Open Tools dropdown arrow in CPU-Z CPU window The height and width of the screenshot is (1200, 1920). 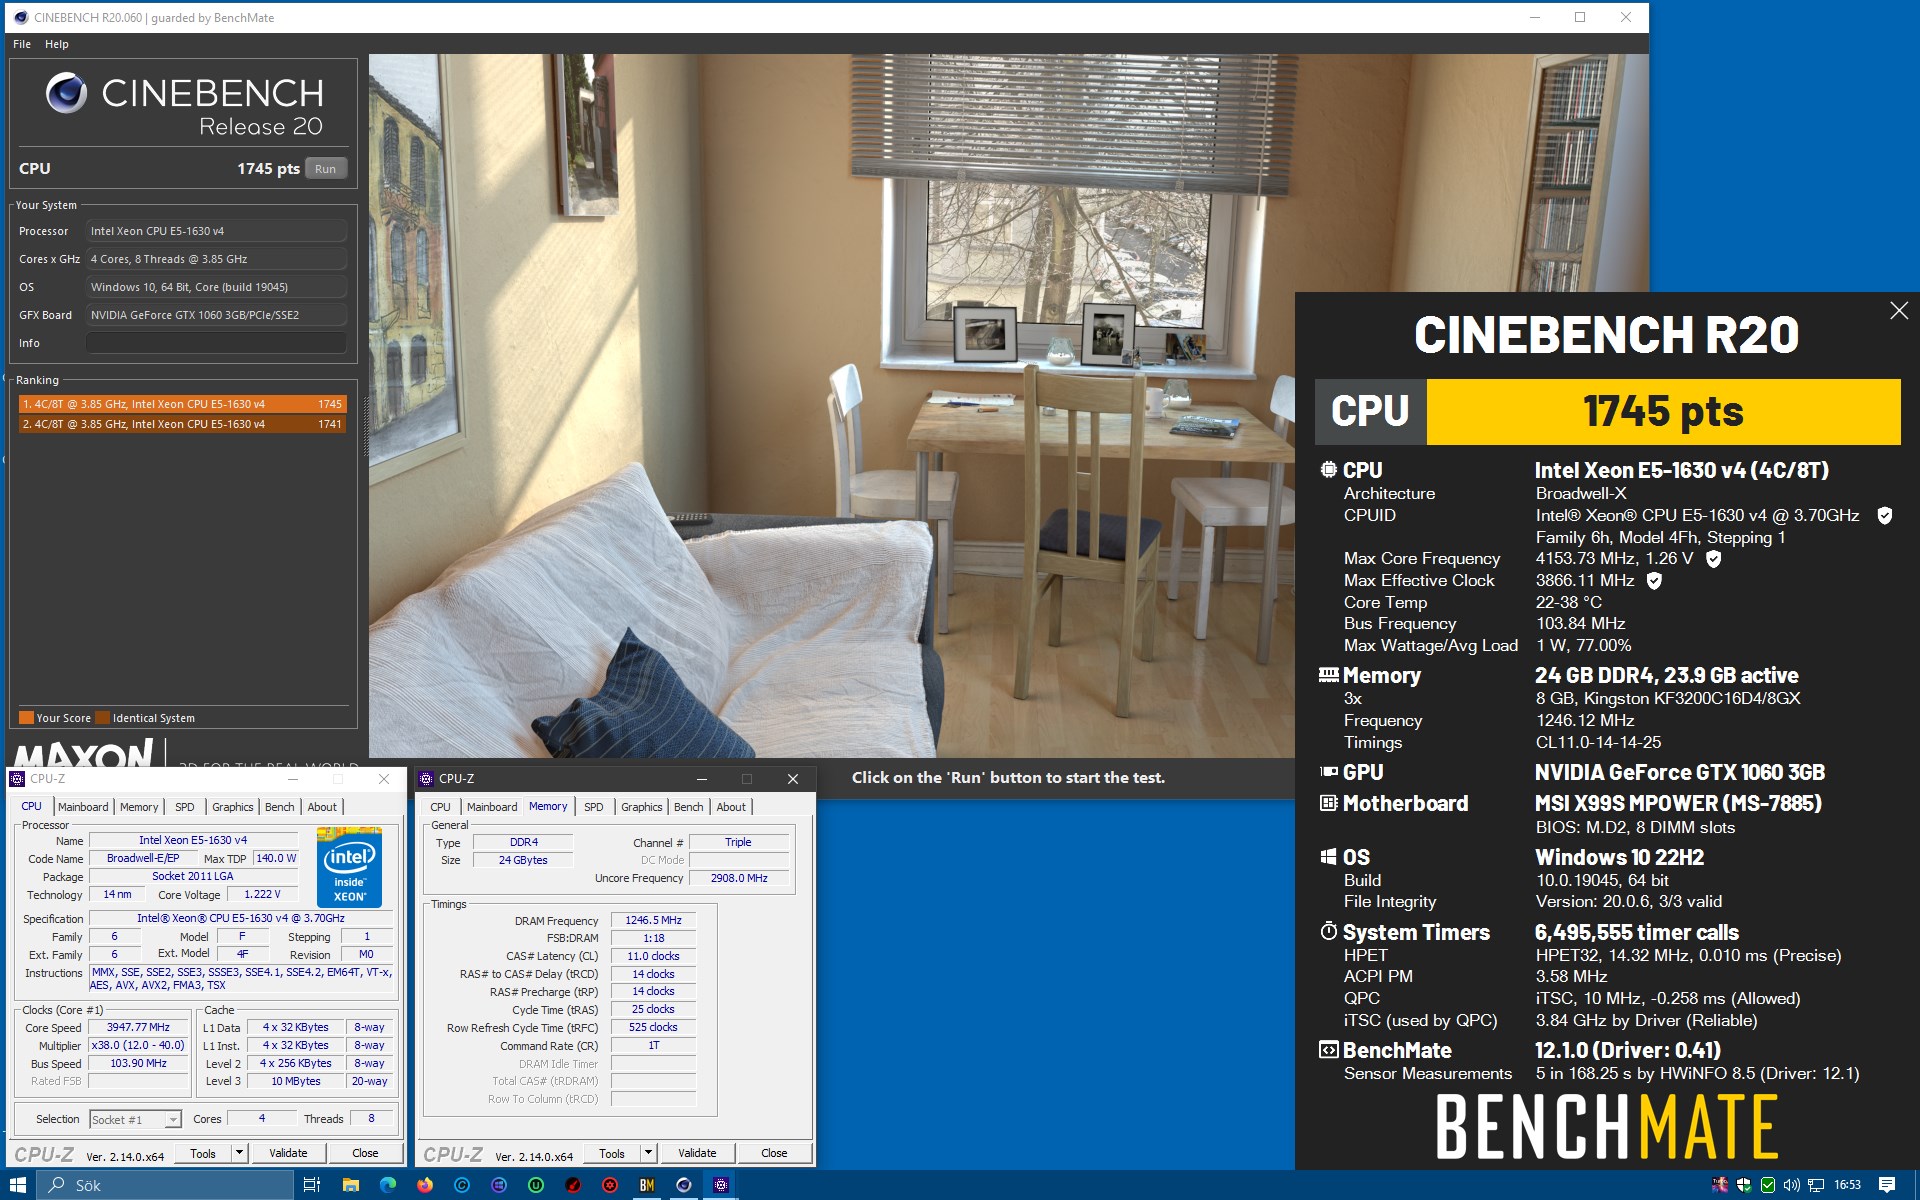click(x=239, y=1153)
